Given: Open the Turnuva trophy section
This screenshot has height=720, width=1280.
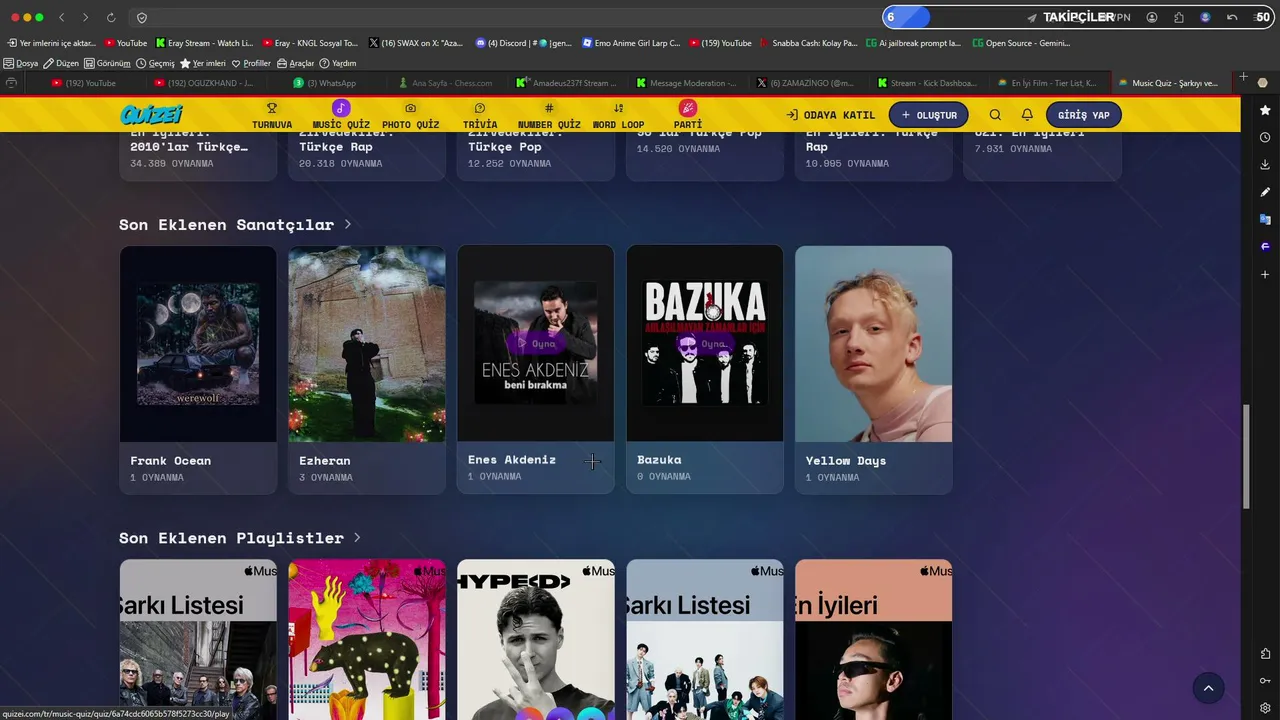Looking at the screenshot, I should [272, 116].
